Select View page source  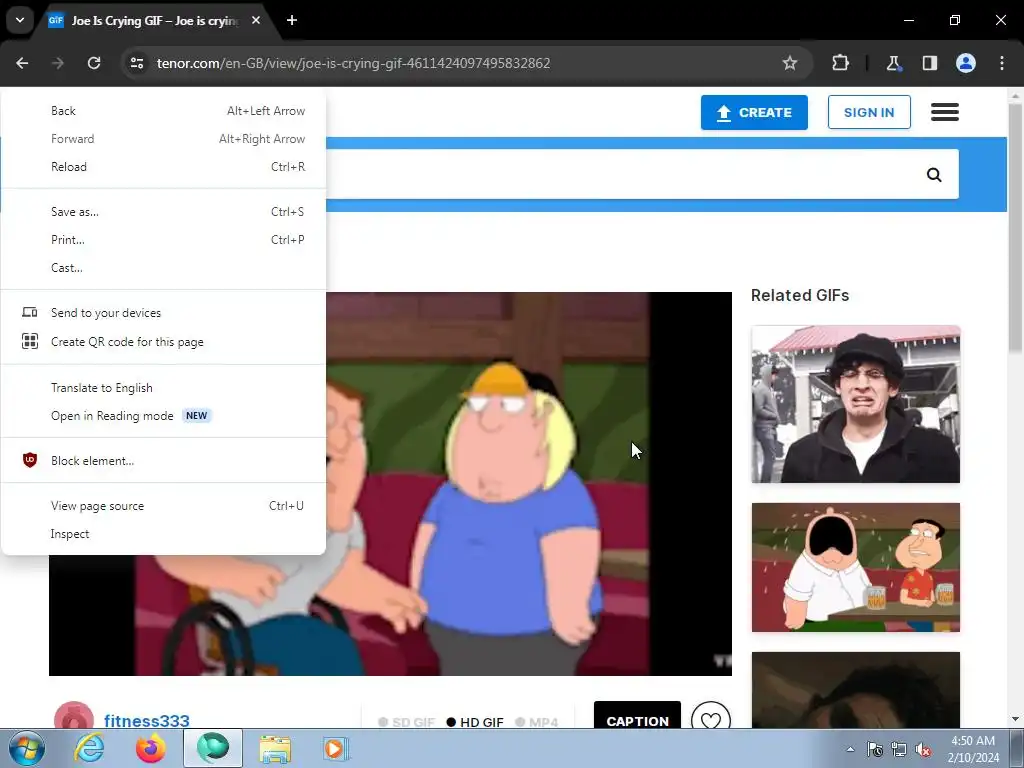[163, 506]
